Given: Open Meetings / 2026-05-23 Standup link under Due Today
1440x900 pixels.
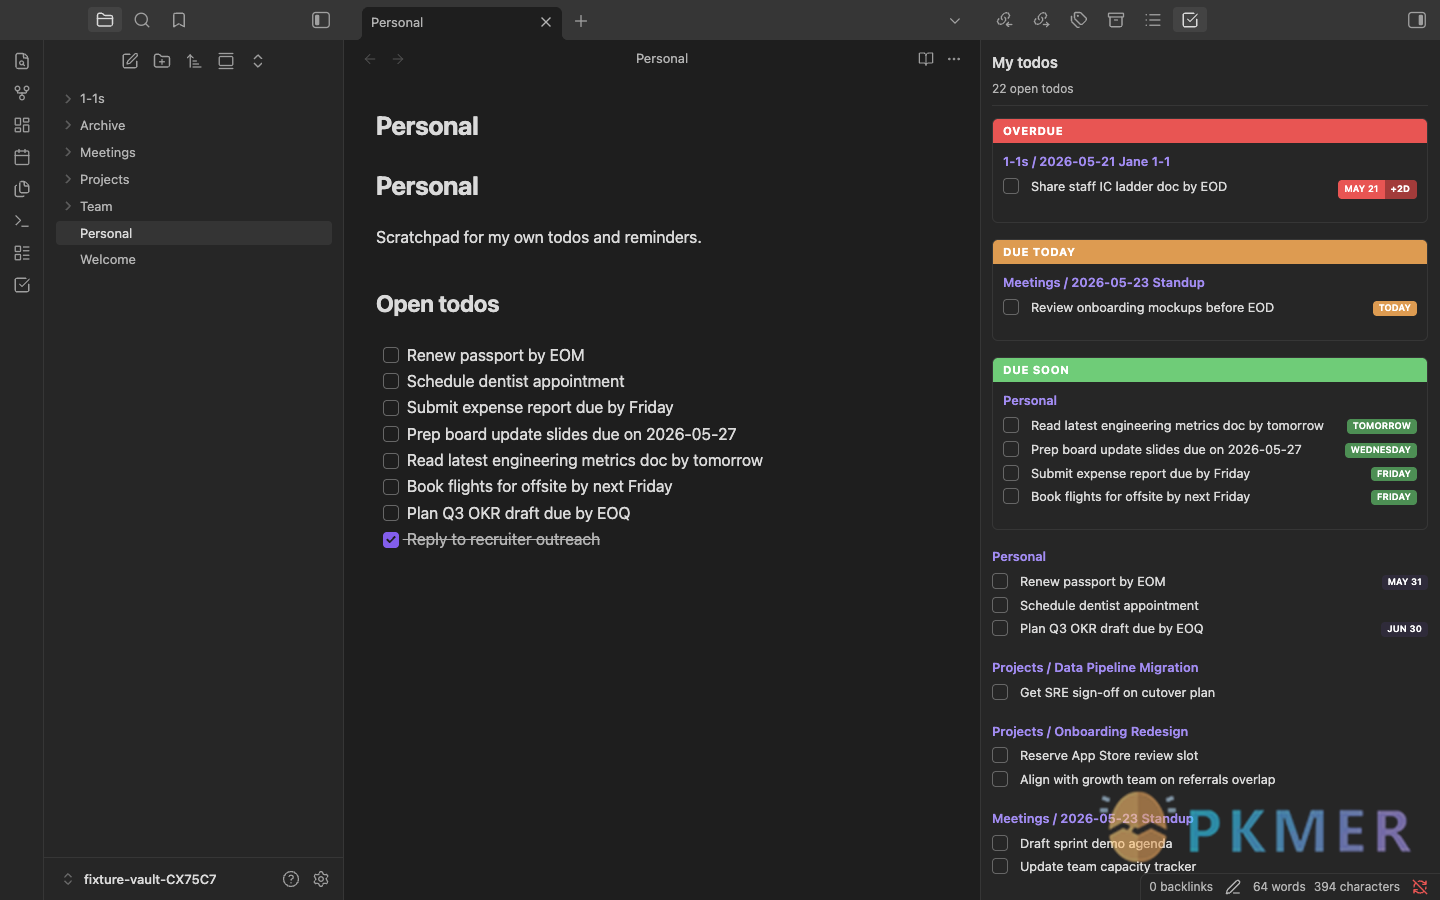Looking at the screenshot, I should click(x=1103, y=282).
